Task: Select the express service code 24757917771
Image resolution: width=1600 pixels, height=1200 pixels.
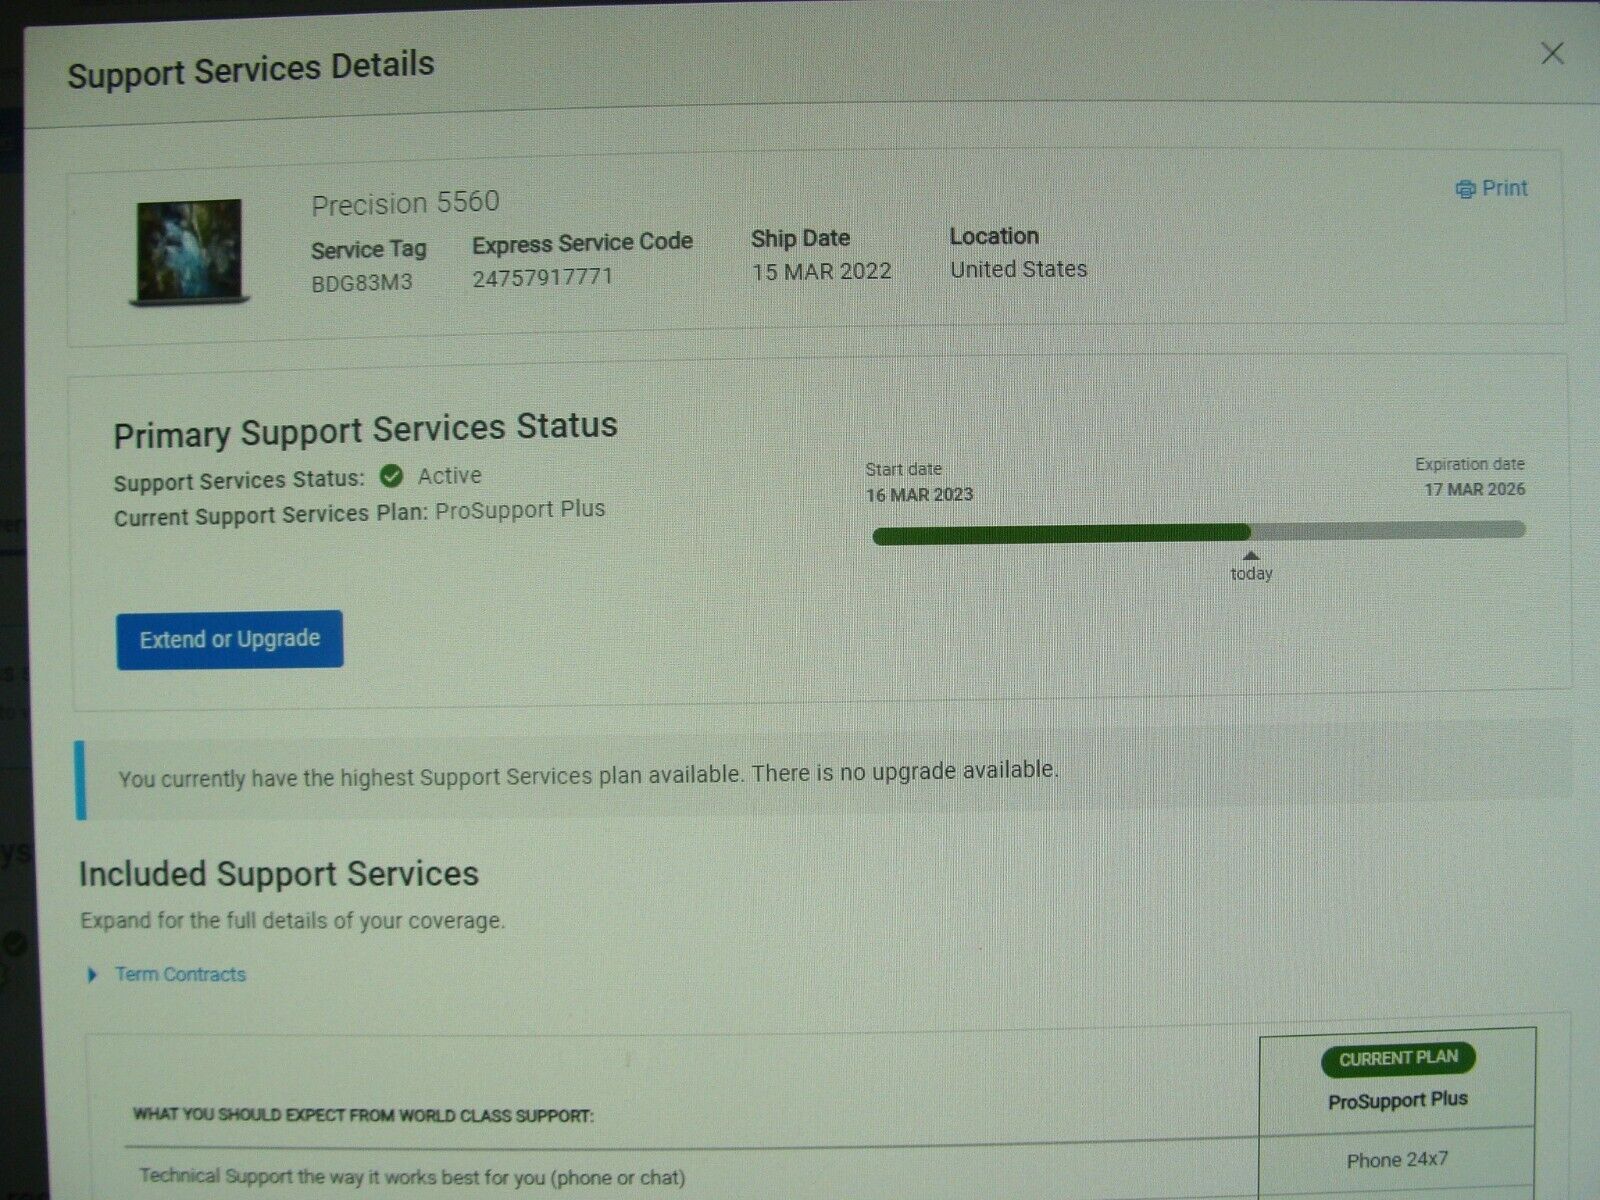Action: [542, 277]
